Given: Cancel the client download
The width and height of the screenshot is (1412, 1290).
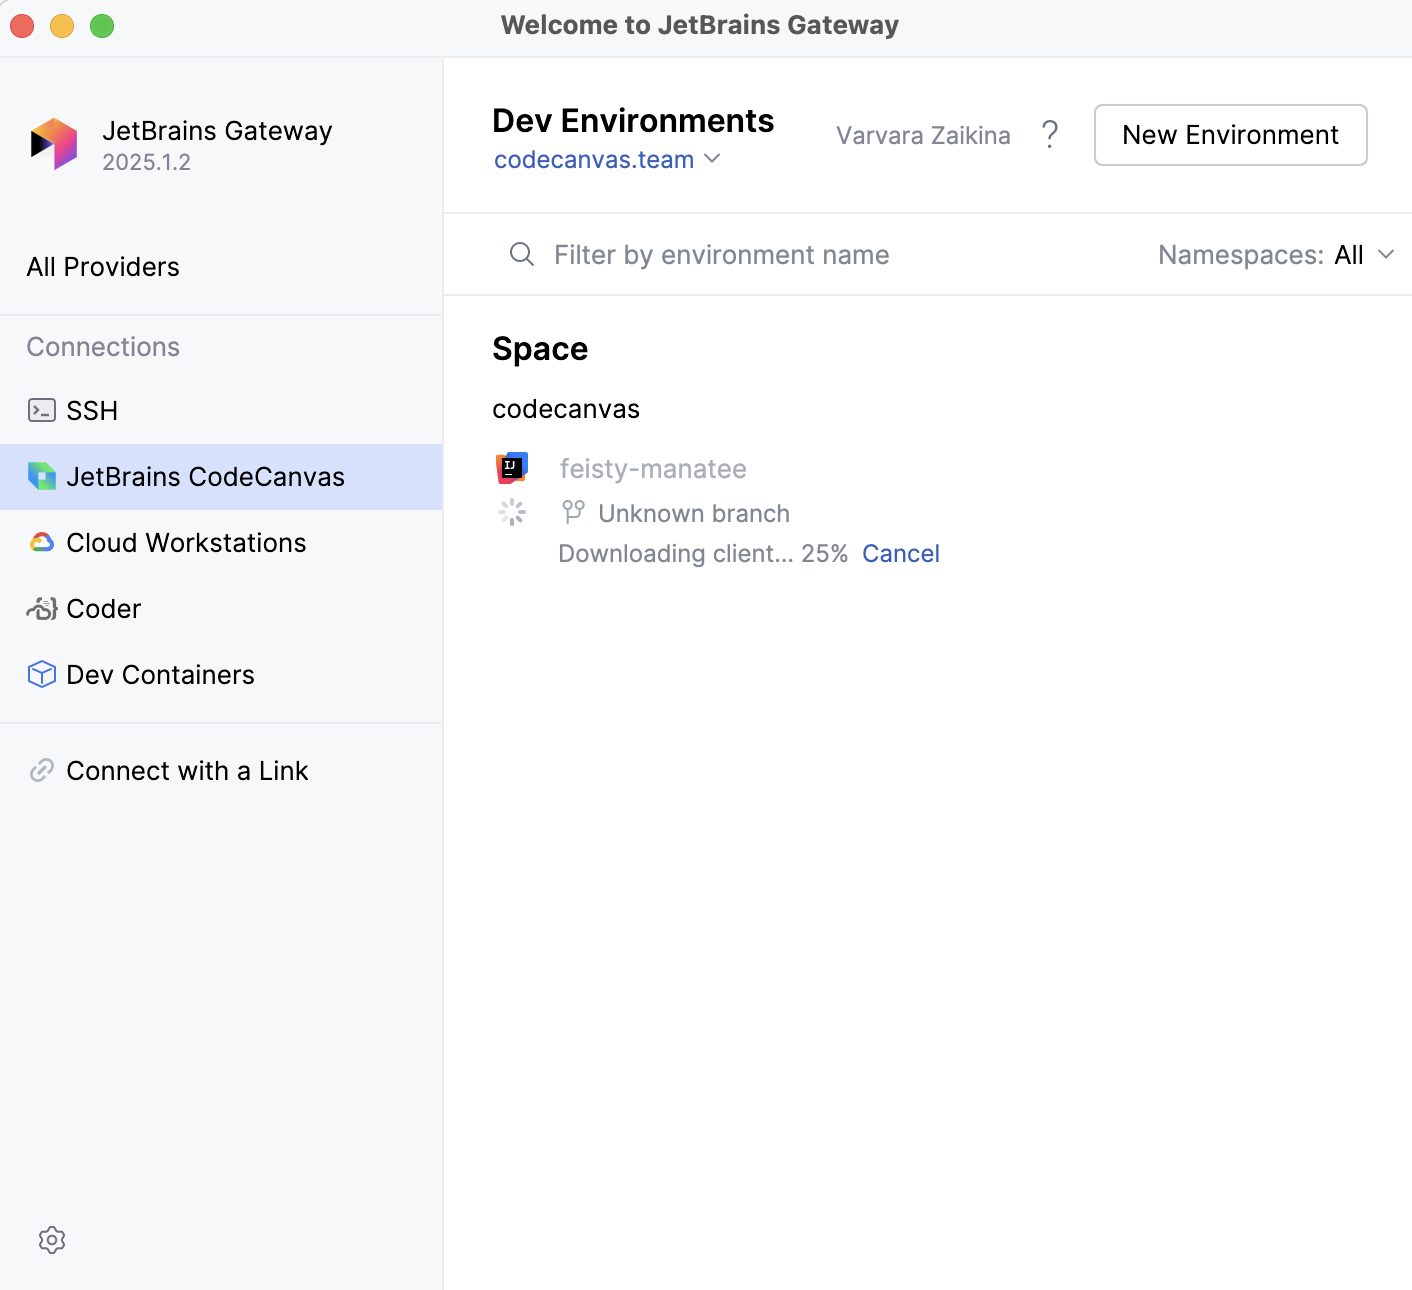Looking at the screenshot, I should [901, 553].
